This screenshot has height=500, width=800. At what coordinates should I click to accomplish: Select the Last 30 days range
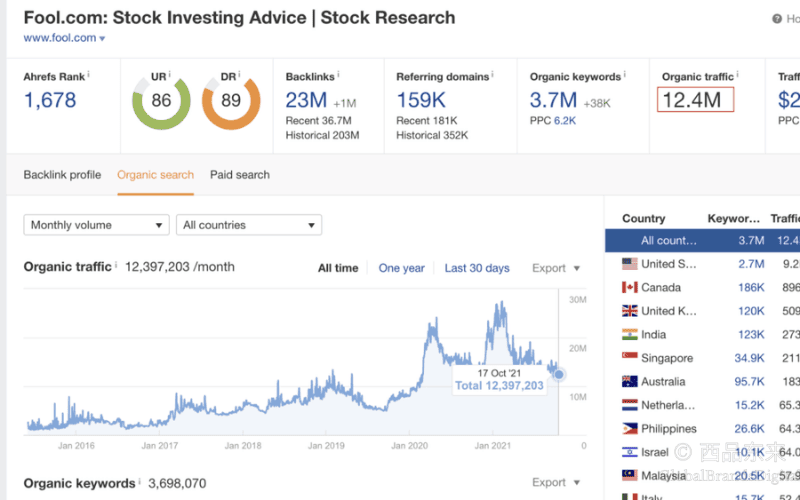pyautogui.click(x=477, y=268)
